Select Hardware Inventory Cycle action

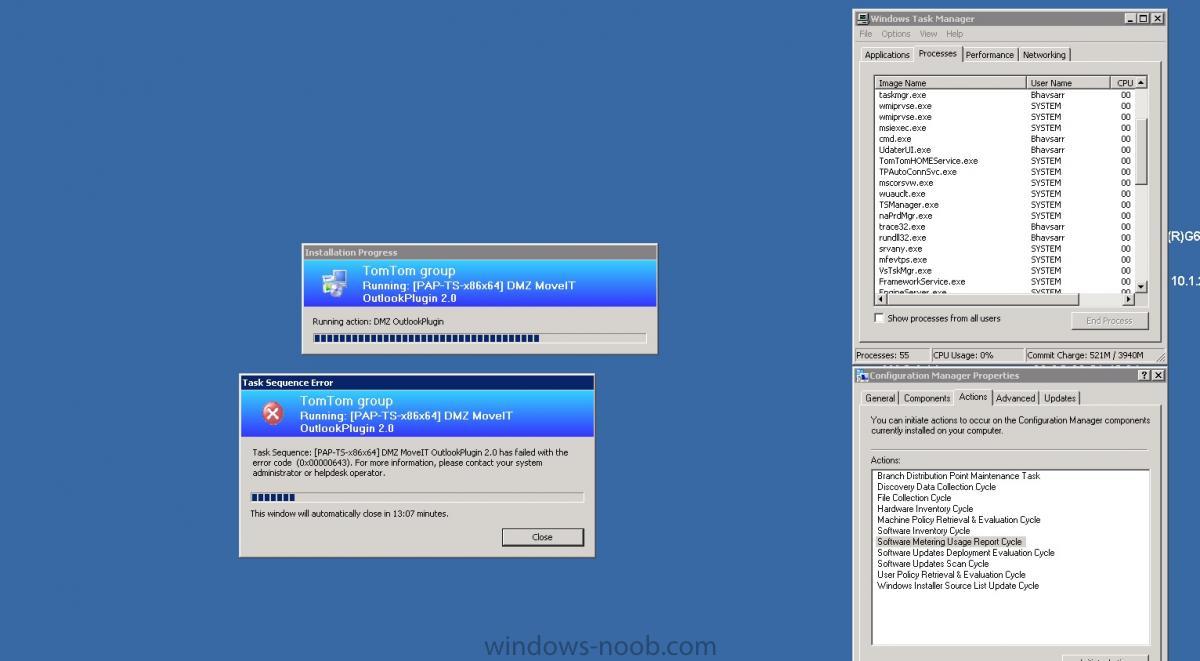pos(925,509)
